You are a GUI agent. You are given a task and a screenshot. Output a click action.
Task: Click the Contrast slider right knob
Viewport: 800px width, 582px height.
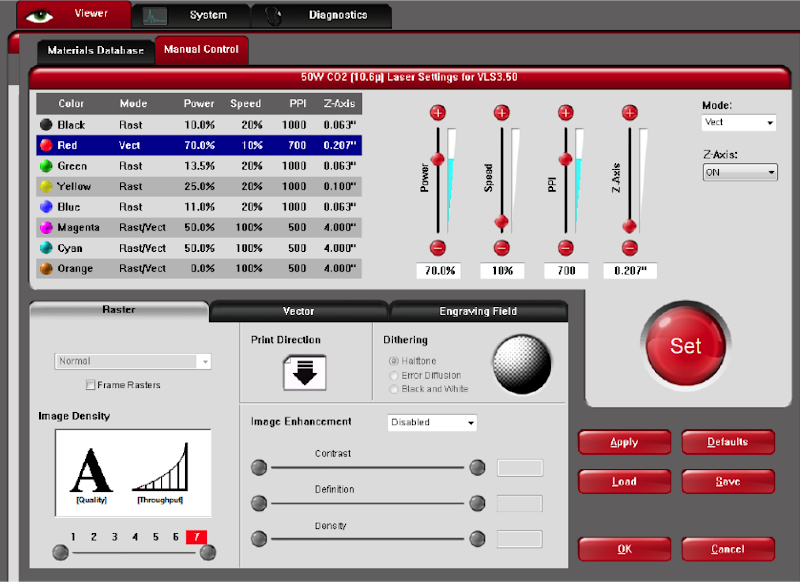point(478,467)
